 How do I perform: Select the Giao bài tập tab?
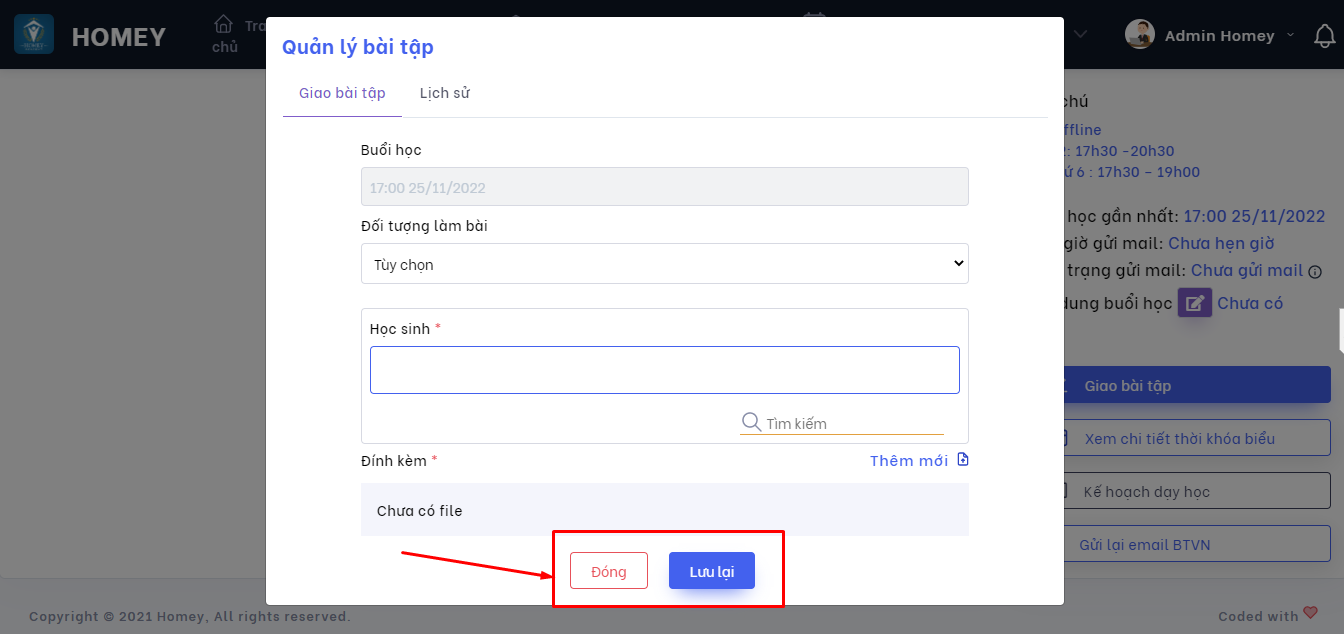click(342, 93)
